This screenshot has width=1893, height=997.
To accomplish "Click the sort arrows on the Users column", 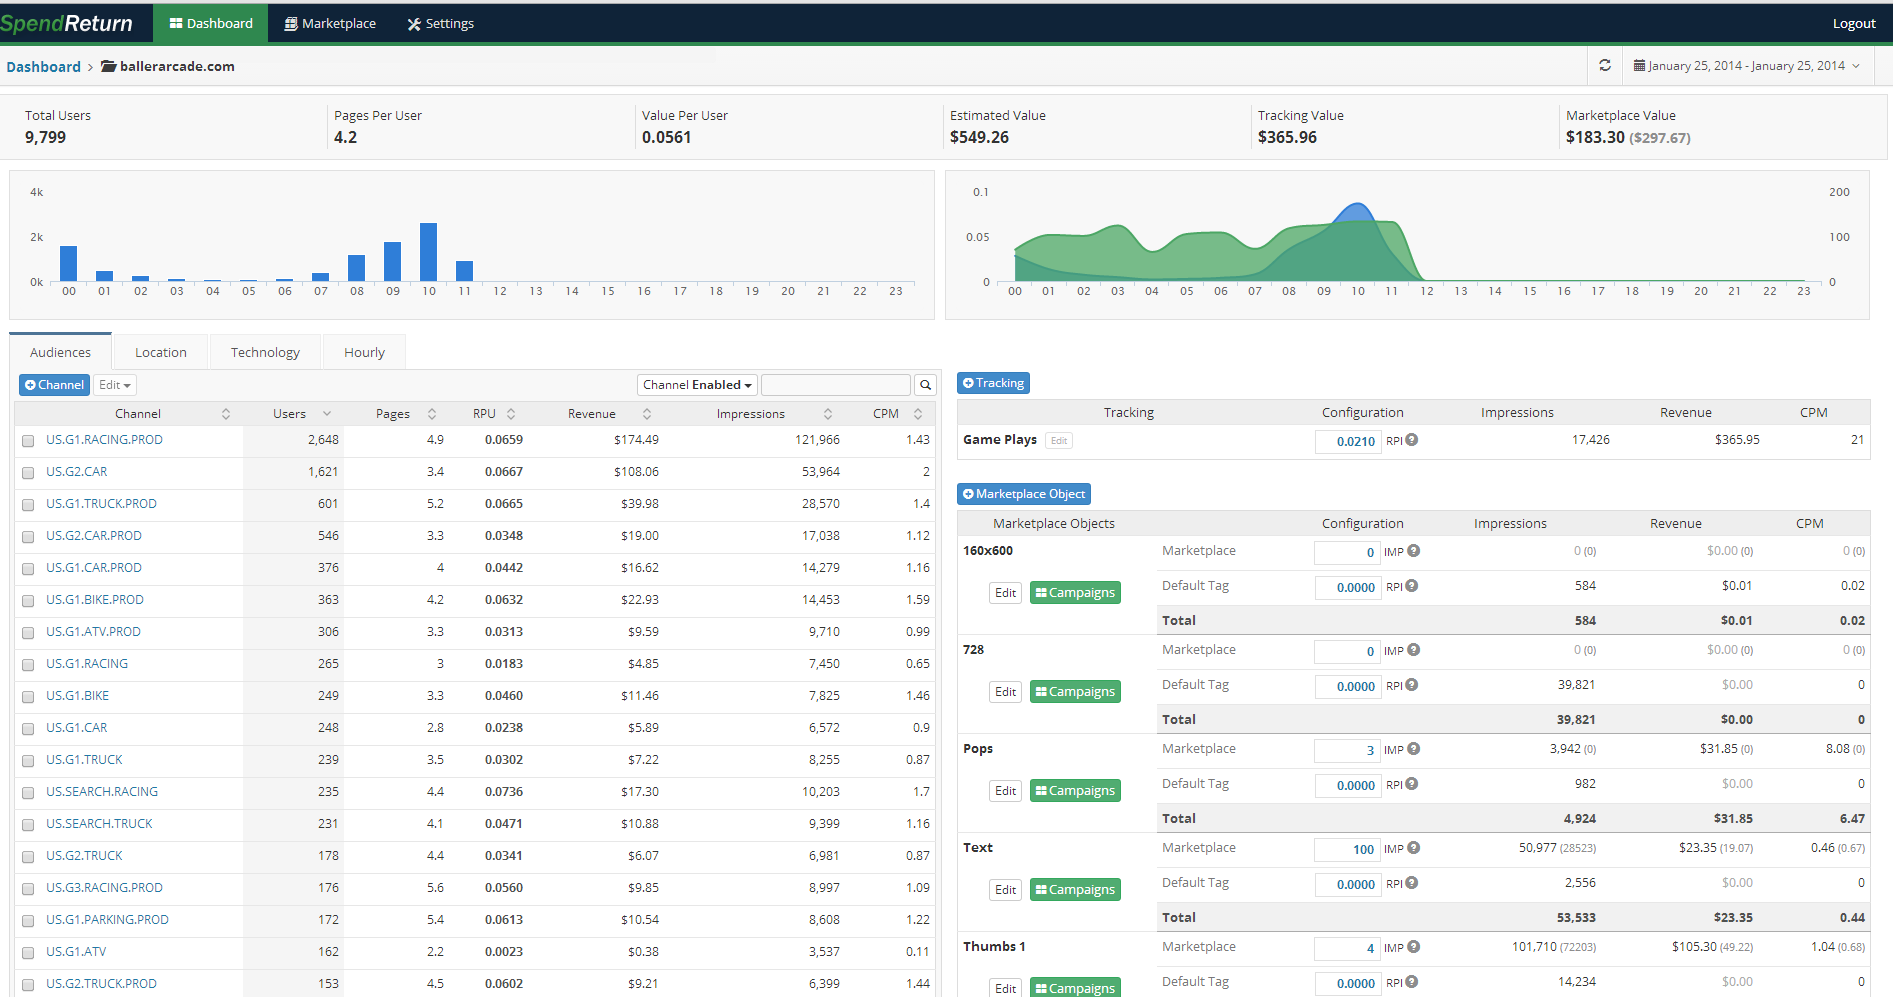I will point(329,412).
